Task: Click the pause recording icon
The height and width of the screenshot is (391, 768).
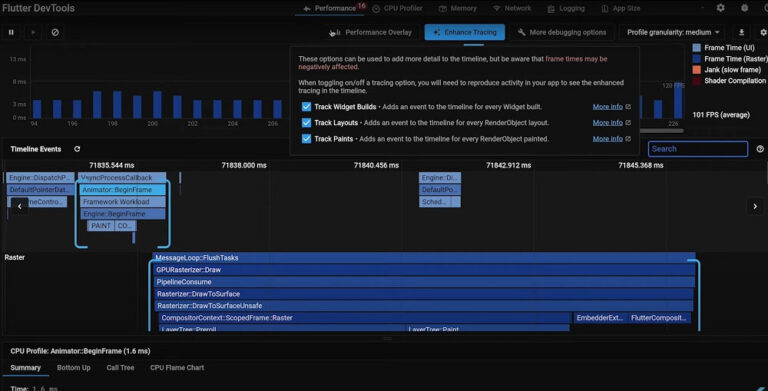Action: (x=11, y=32)
